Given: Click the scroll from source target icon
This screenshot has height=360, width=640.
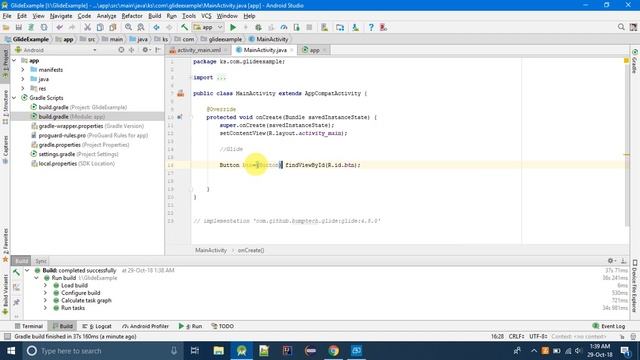Looking at the screenshot, I should 121,50.
